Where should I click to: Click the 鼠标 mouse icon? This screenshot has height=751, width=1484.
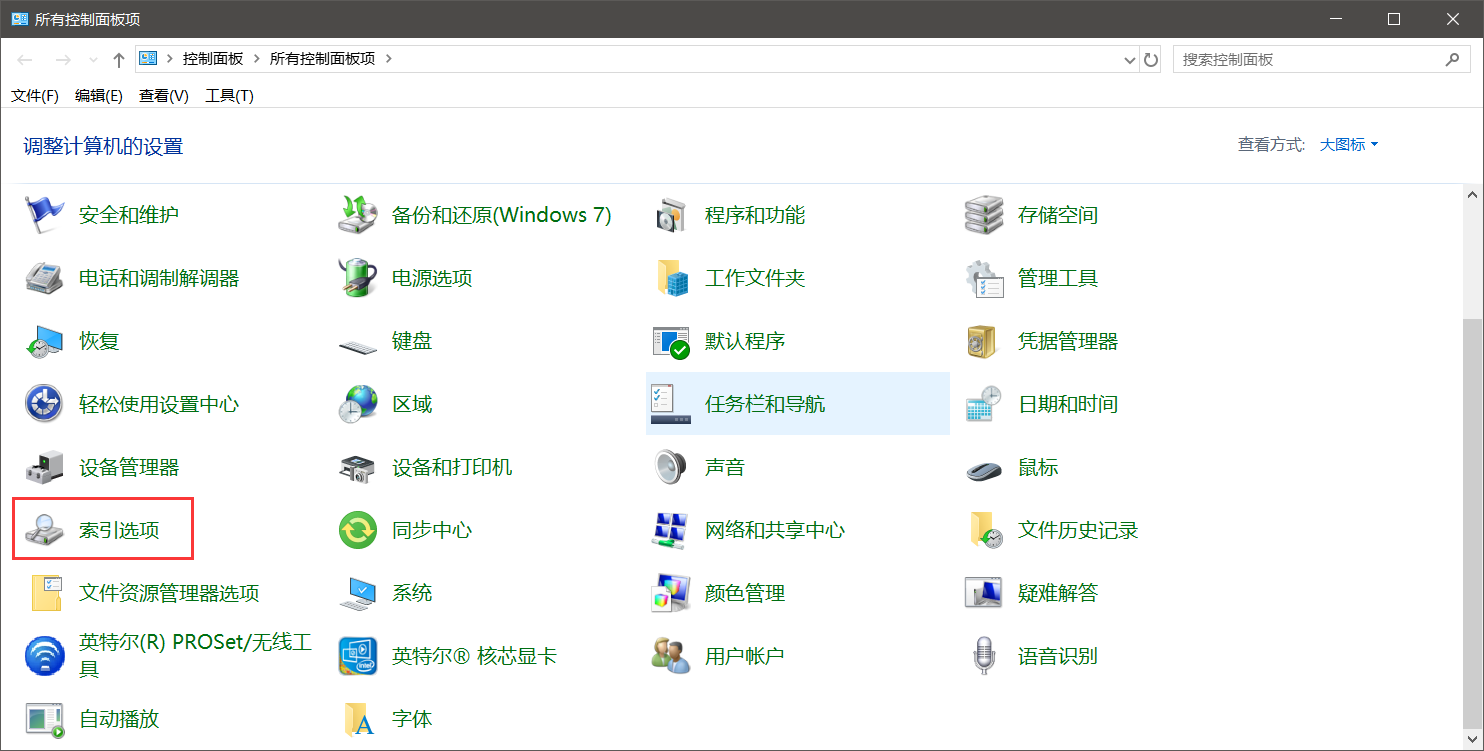tap(984, 469)
